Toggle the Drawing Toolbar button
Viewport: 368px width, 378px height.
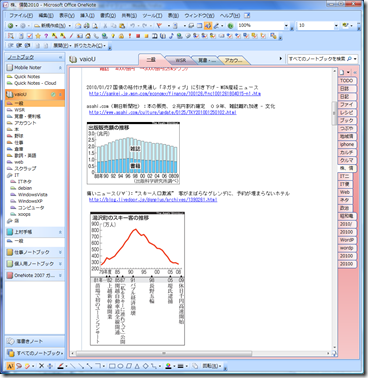coord(208,26)
